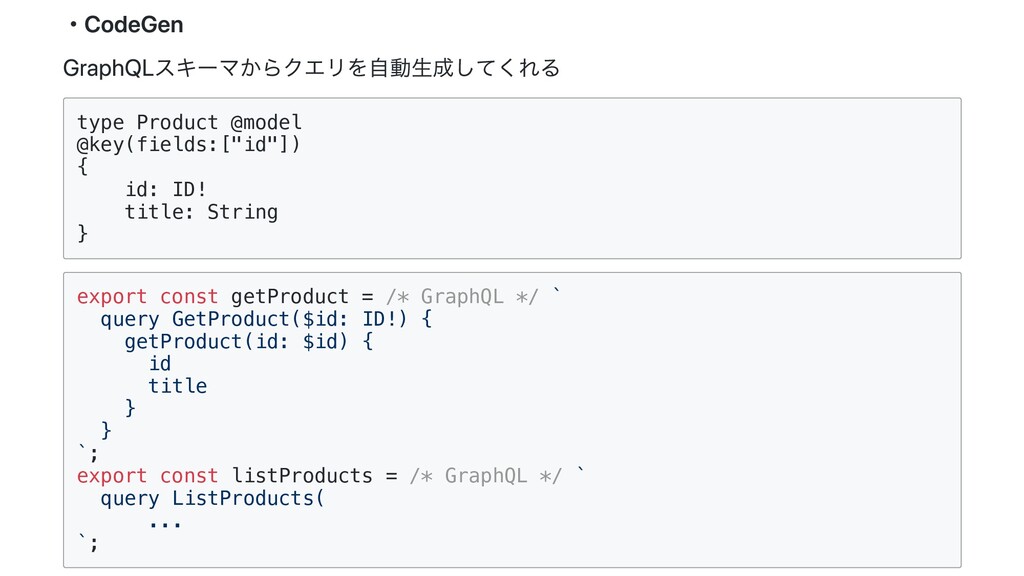
Task: Click the closing brace of Product type
Action: [82, 233]
